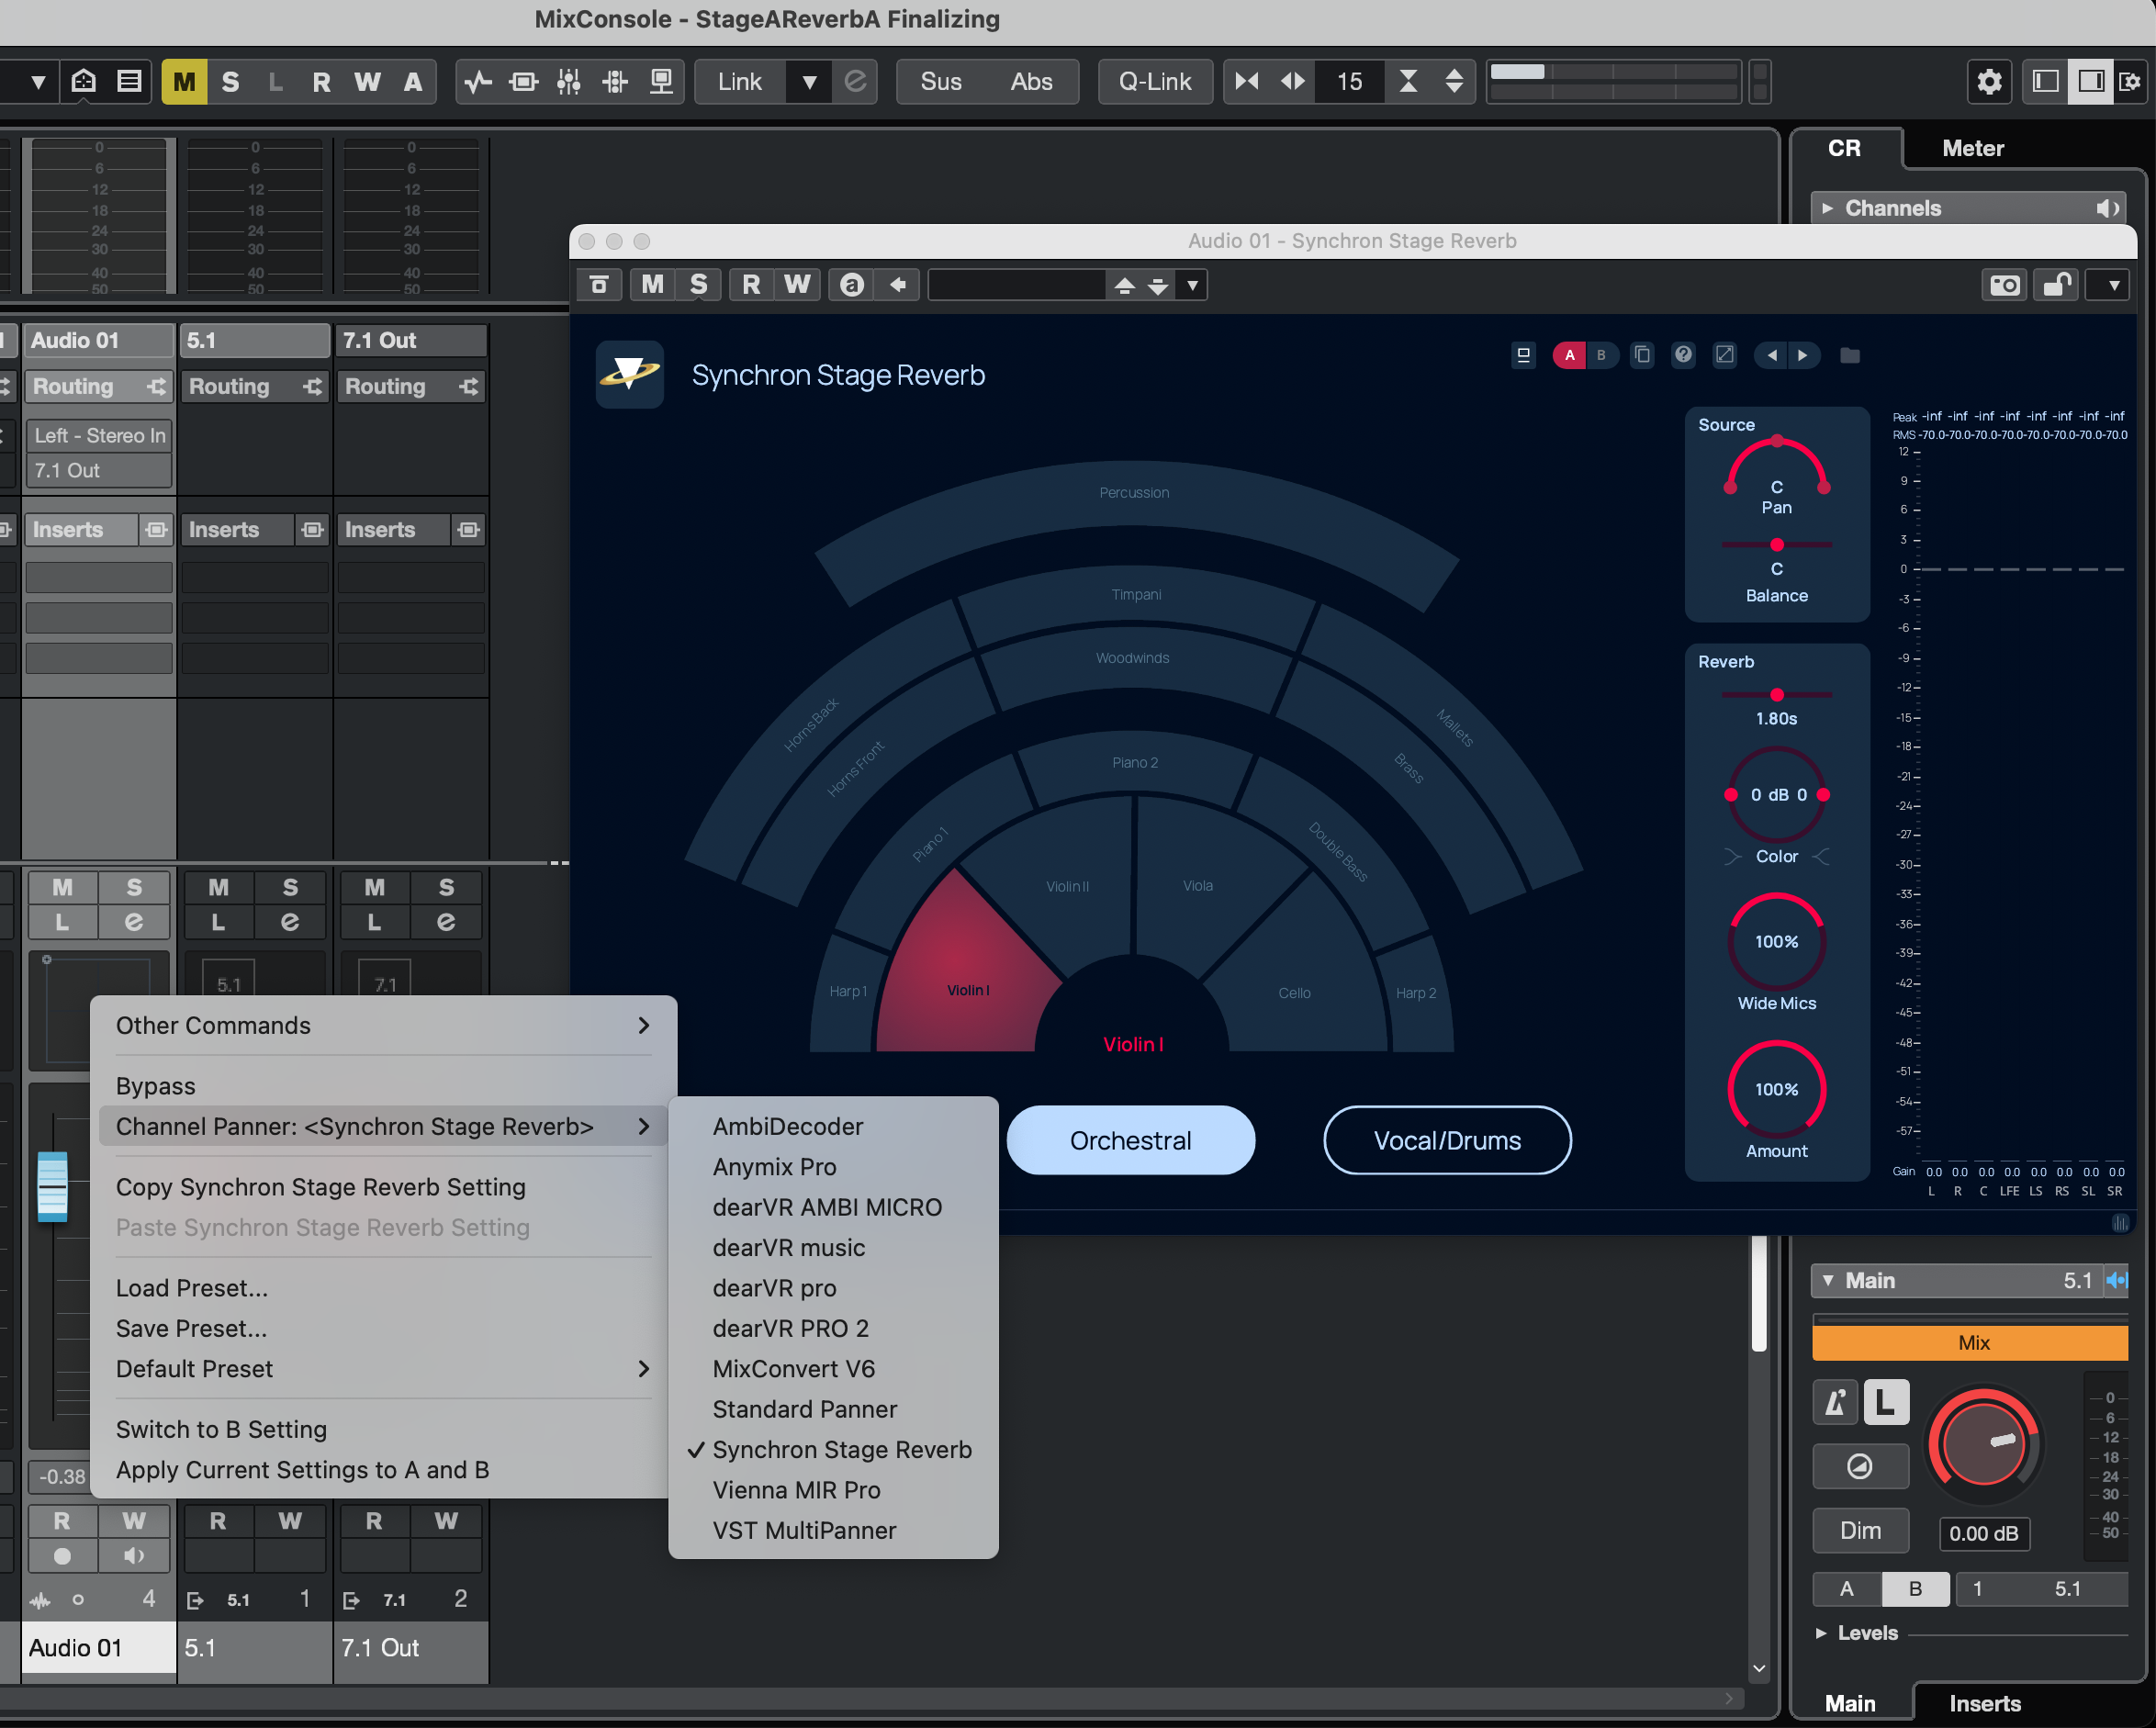
Task: Open Audio 01 Inserts rack settings
Action: [156, 530]
